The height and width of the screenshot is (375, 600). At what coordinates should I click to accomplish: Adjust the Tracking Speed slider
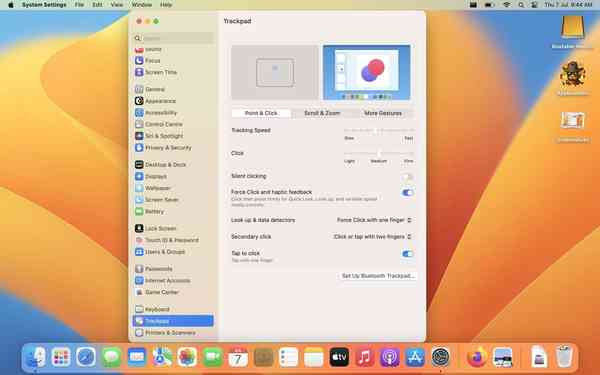click(379, 130)
